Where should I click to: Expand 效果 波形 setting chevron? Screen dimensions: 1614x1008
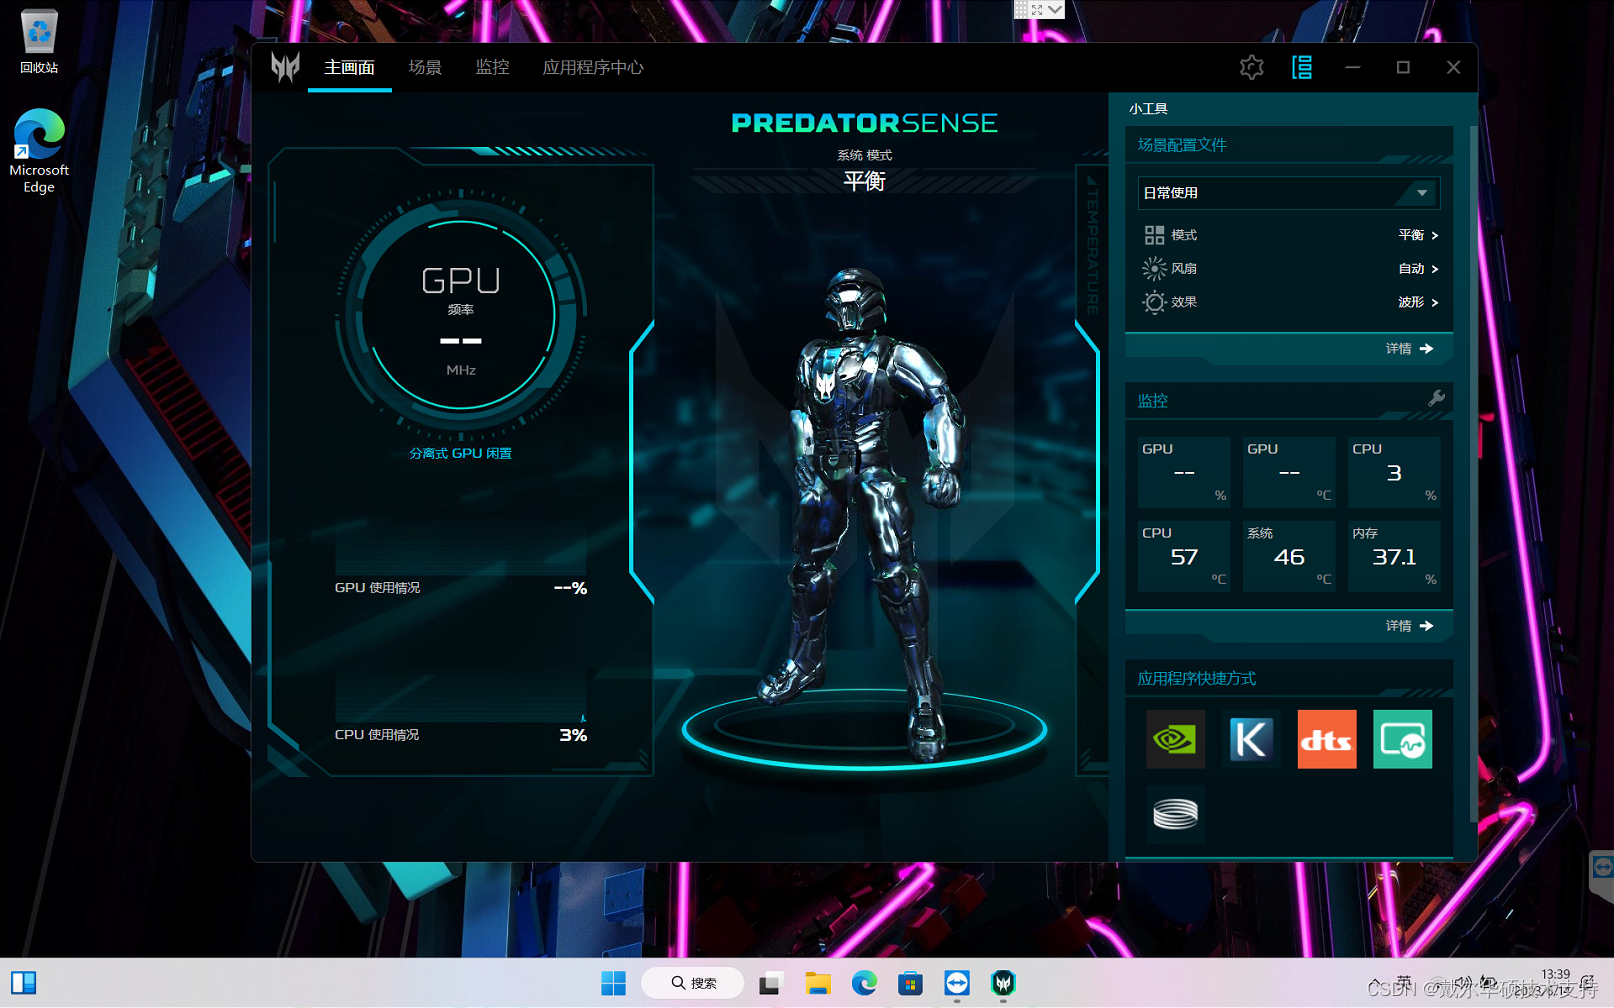point(1434,302)
